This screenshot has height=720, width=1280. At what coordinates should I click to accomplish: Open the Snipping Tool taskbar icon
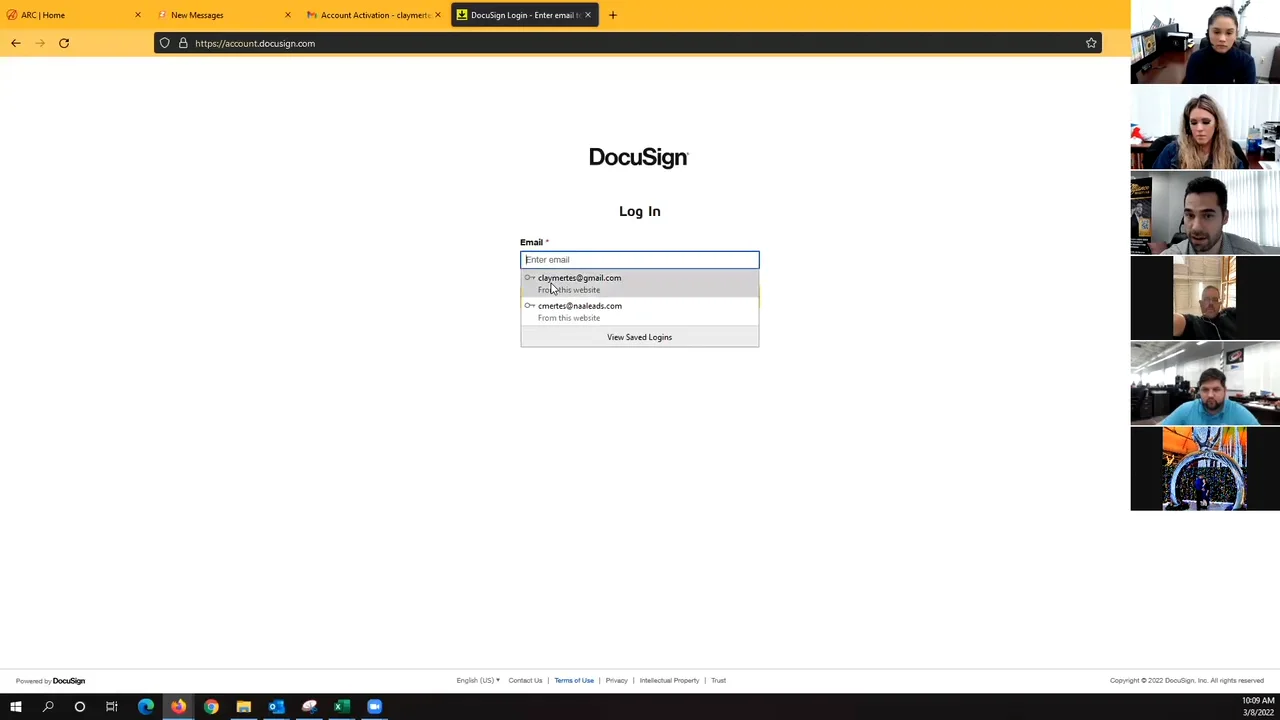coord(309,707)
